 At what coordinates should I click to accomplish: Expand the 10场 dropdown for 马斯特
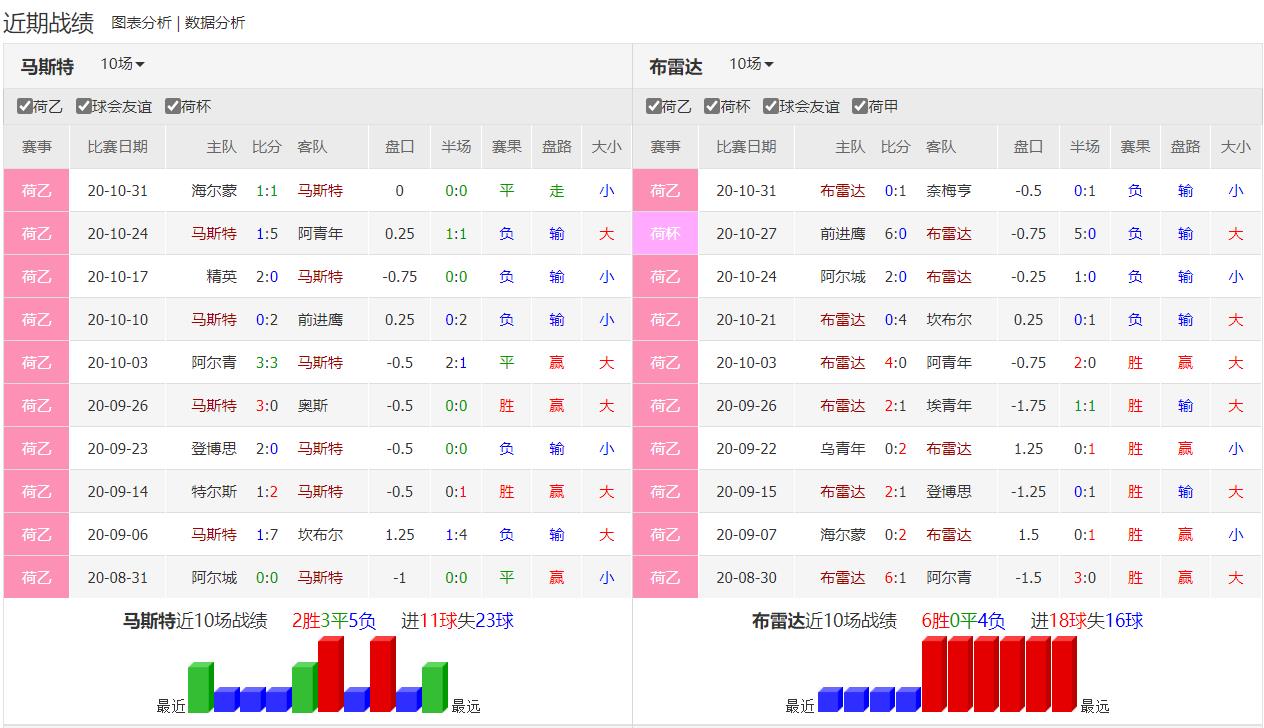[122, 64]
